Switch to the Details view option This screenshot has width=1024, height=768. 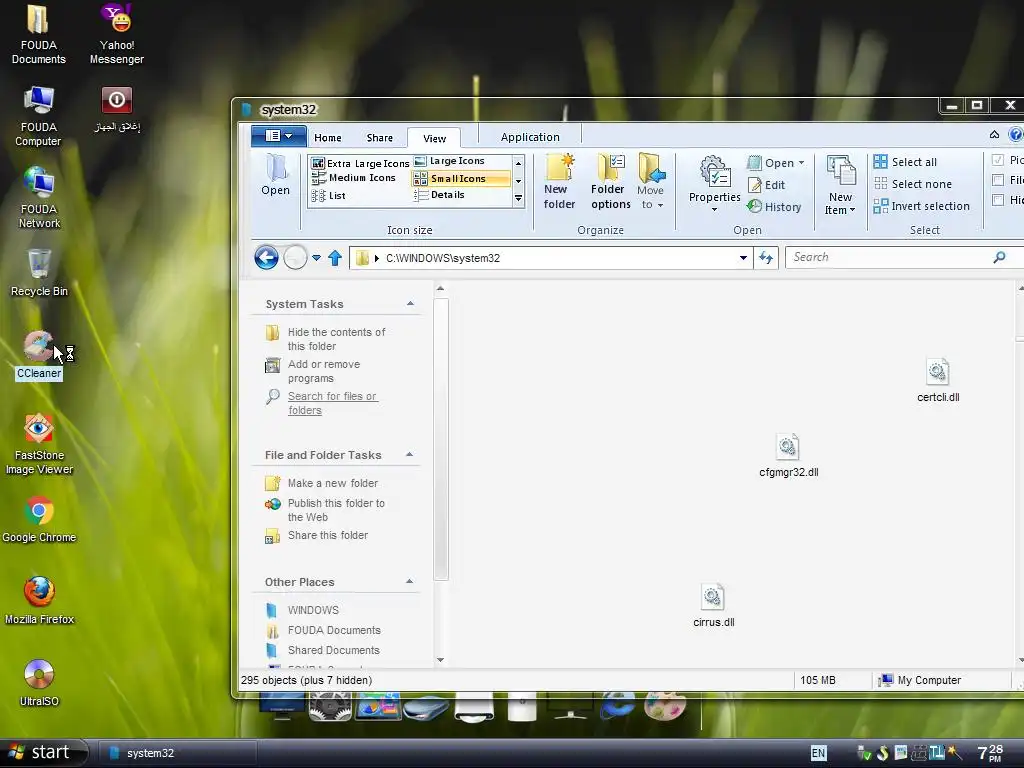coord(440,195)
